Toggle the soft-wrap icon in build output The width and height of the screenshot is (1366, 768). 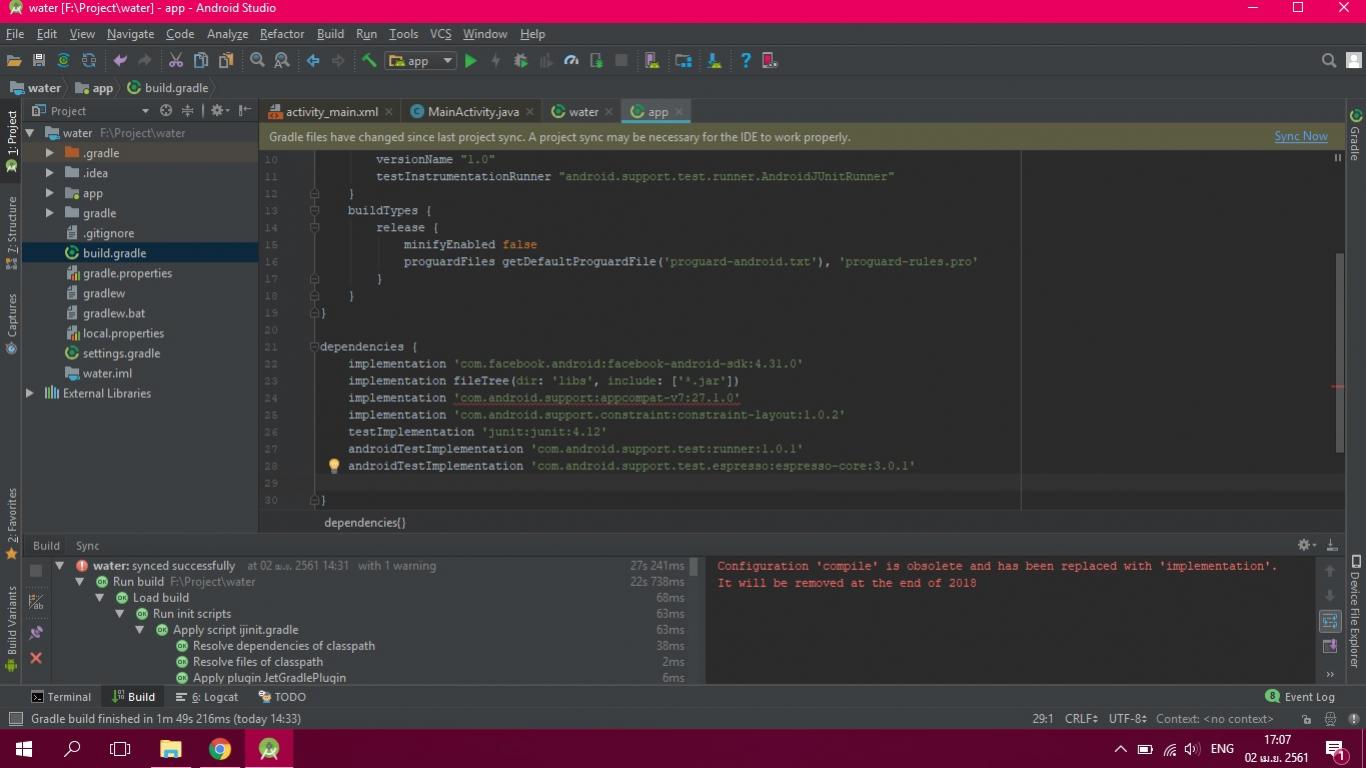1330,621
